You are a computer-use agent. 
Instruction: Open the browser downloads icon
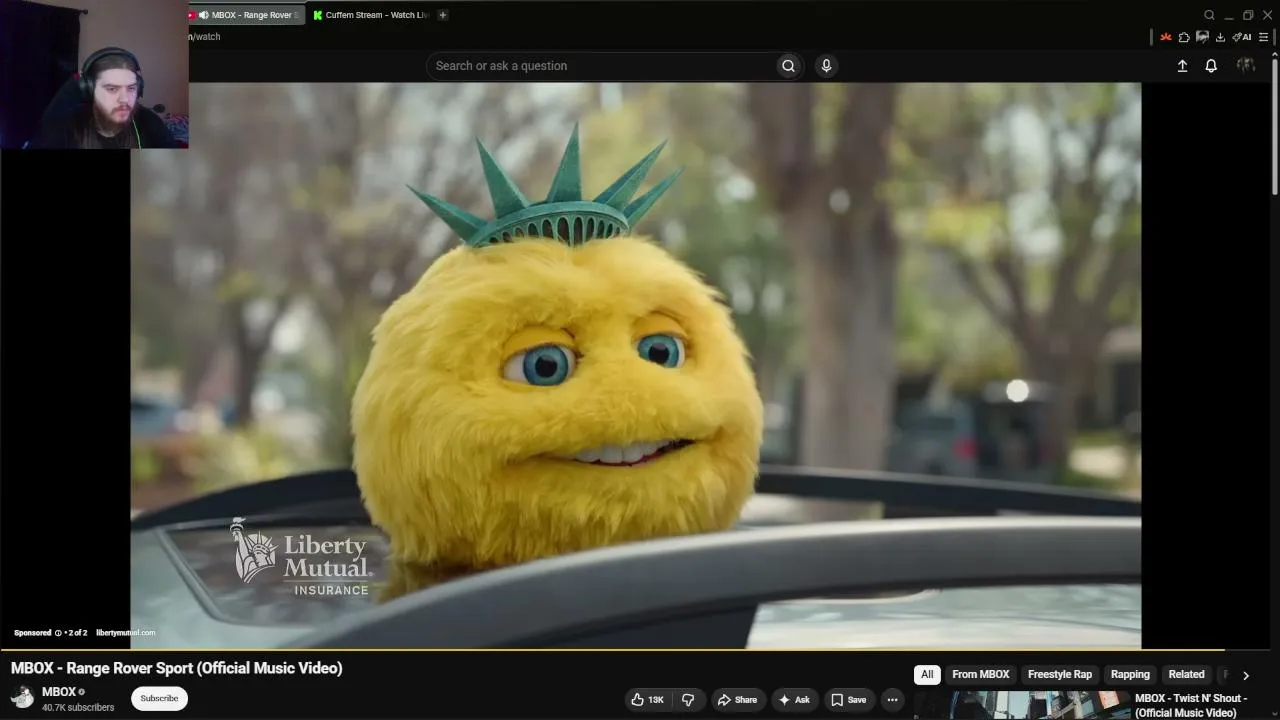[x=1220, y=37]
